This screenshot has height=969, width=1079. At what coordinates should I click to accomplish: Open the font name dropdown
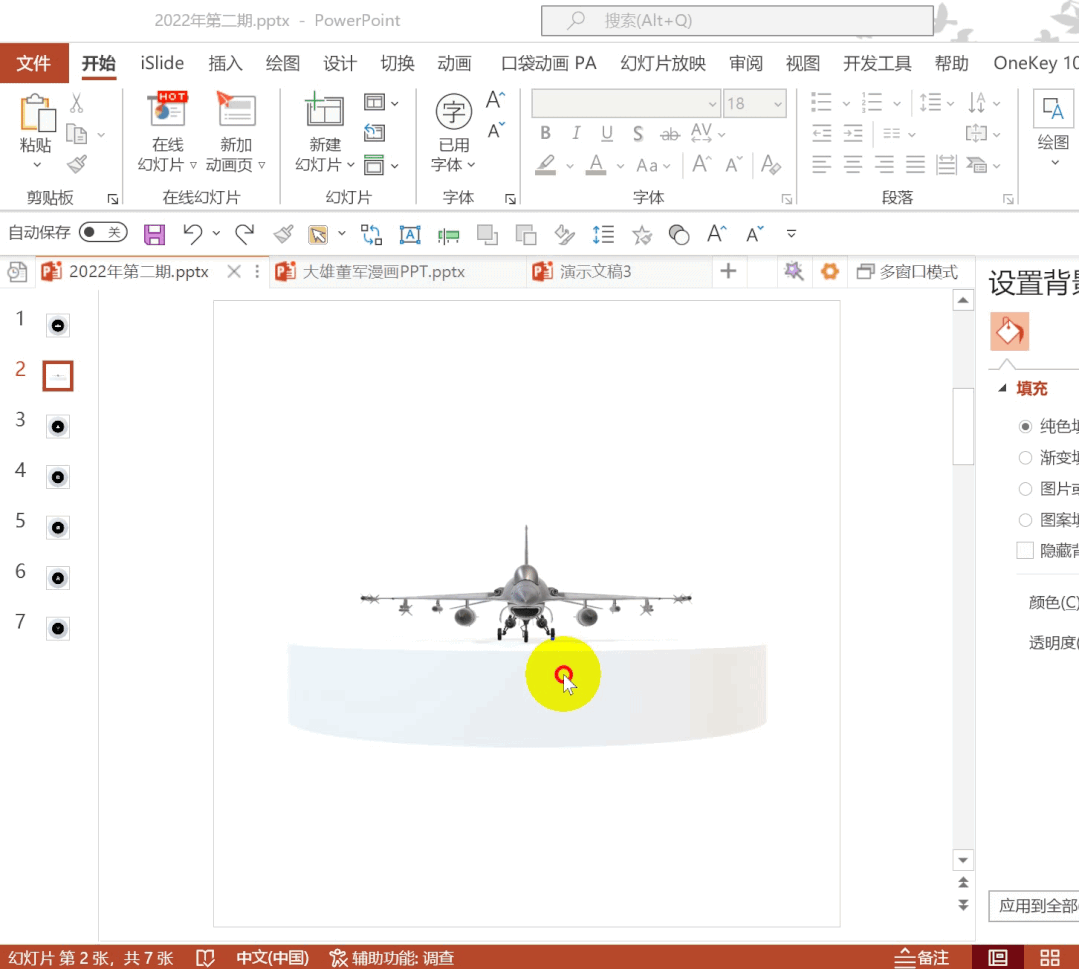[x=712, y=104]
